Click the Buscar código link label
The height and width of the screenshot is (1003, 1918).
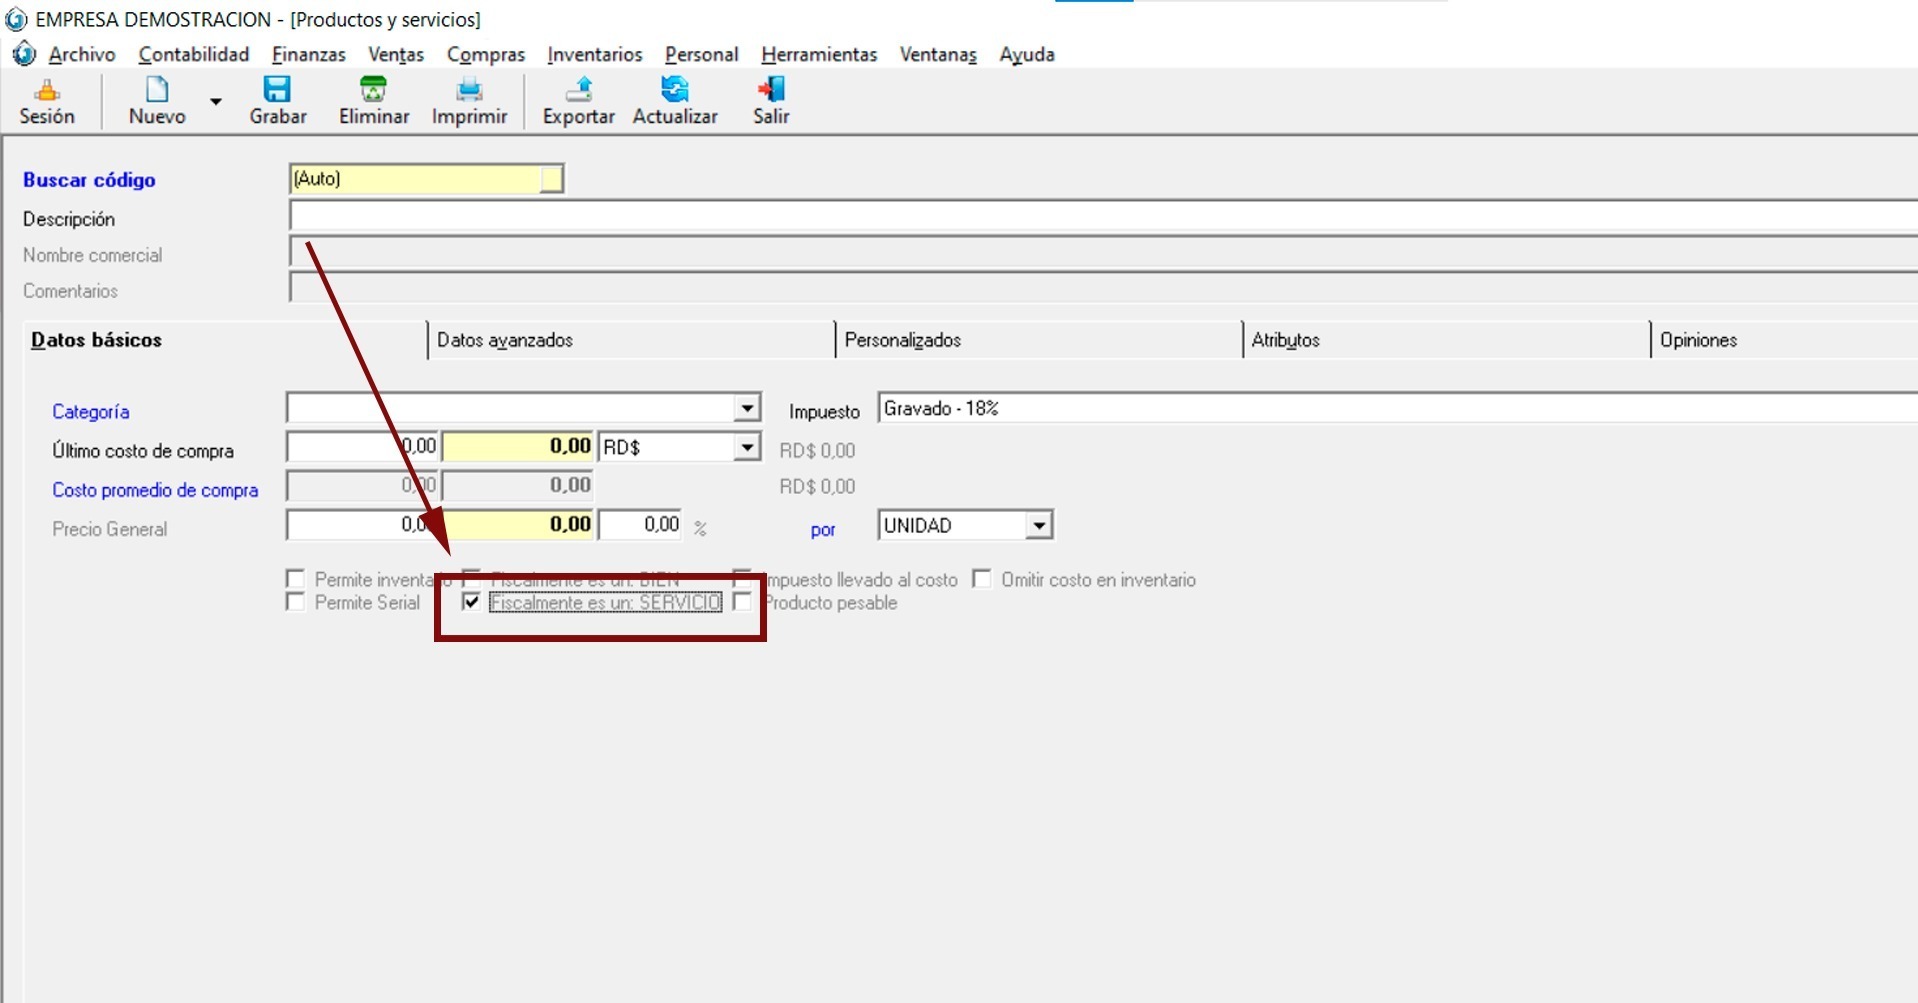89,180
